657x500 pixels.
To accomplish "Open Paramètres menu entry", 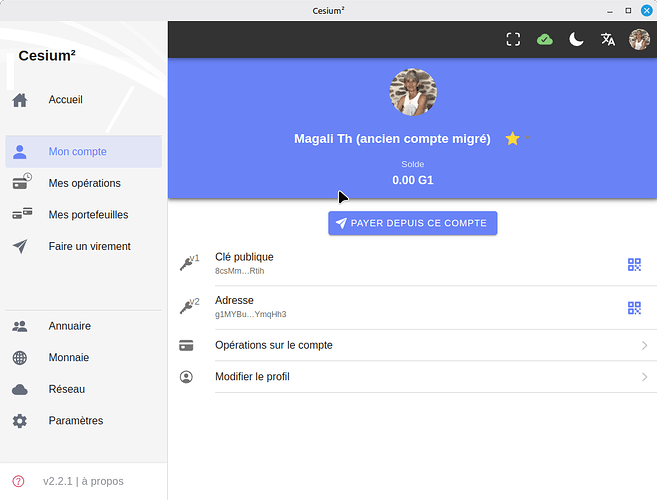I will tap(83, 421).
